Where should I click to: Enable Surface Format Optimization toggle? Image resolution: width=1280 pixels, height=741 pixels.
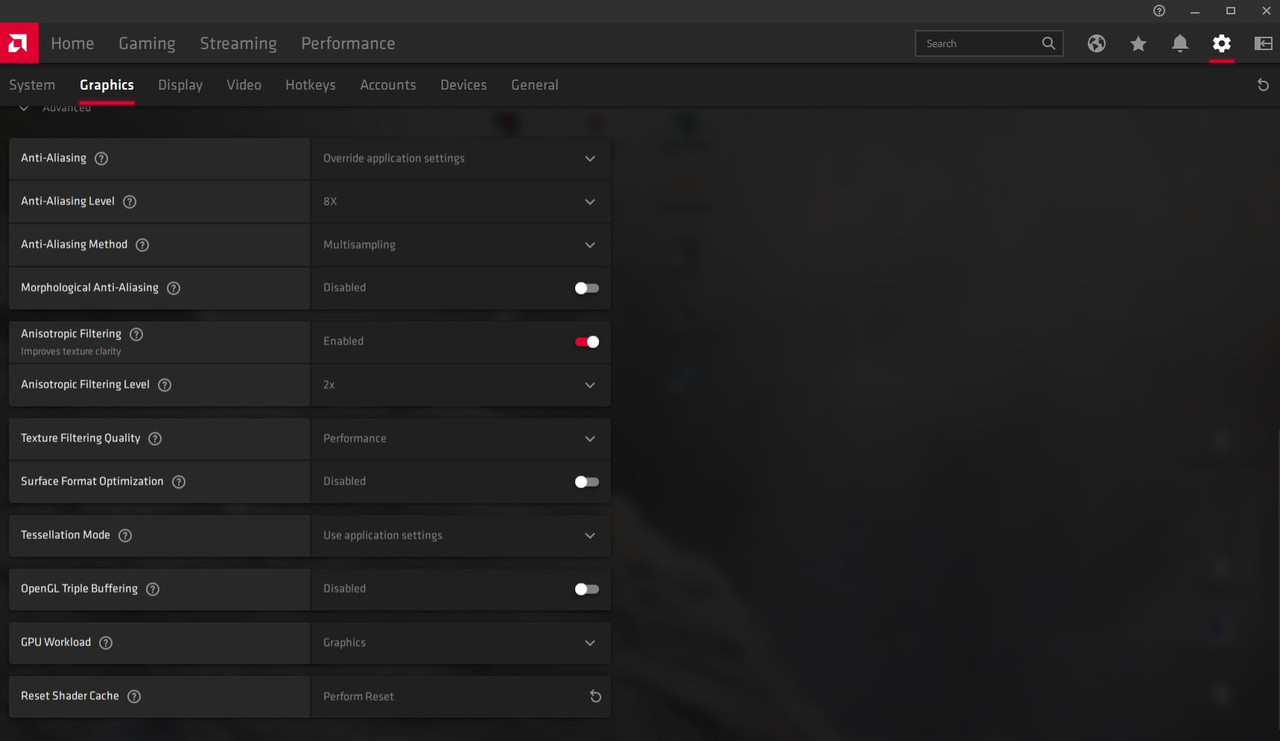pyautogui.click(x=587, y=482)
